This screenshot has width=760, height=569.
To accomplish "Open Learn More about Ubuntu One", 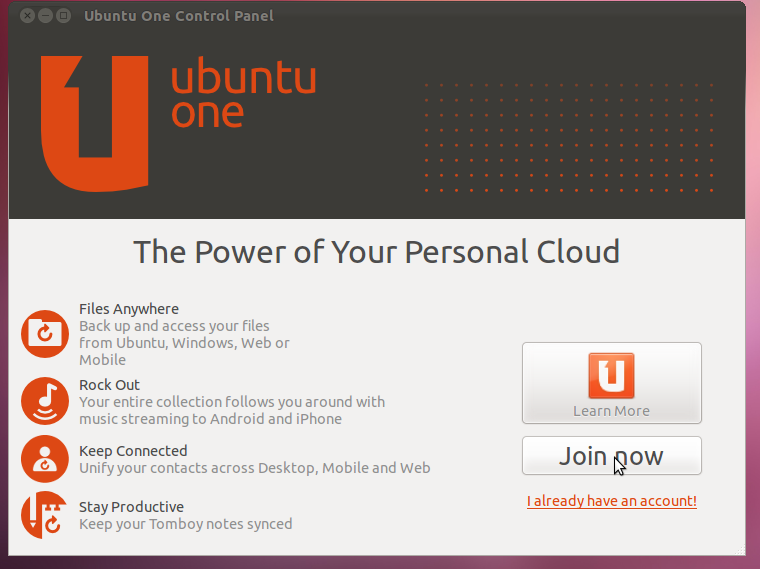I will point(612,383).
